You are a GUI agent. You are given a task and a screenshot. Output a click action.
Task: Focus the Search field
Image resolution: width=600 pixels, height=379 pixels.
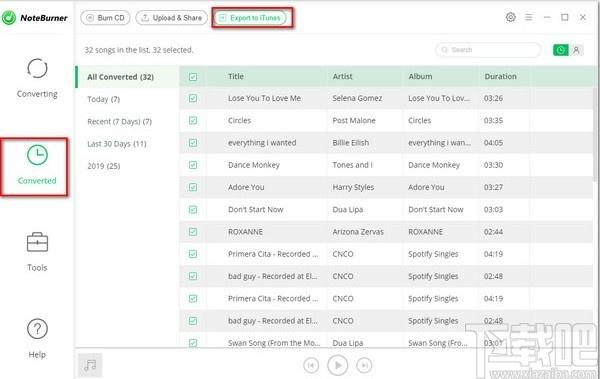point(488,50)
